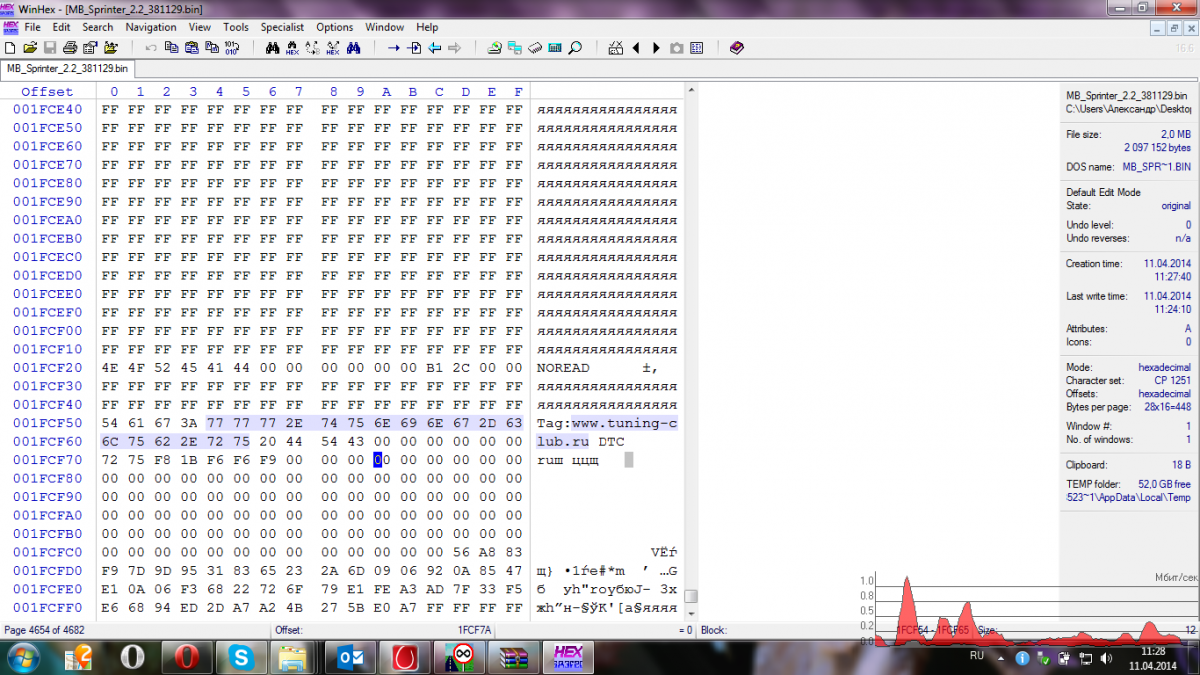Open Find Hex Values binoculars icon

pos(292,47)
